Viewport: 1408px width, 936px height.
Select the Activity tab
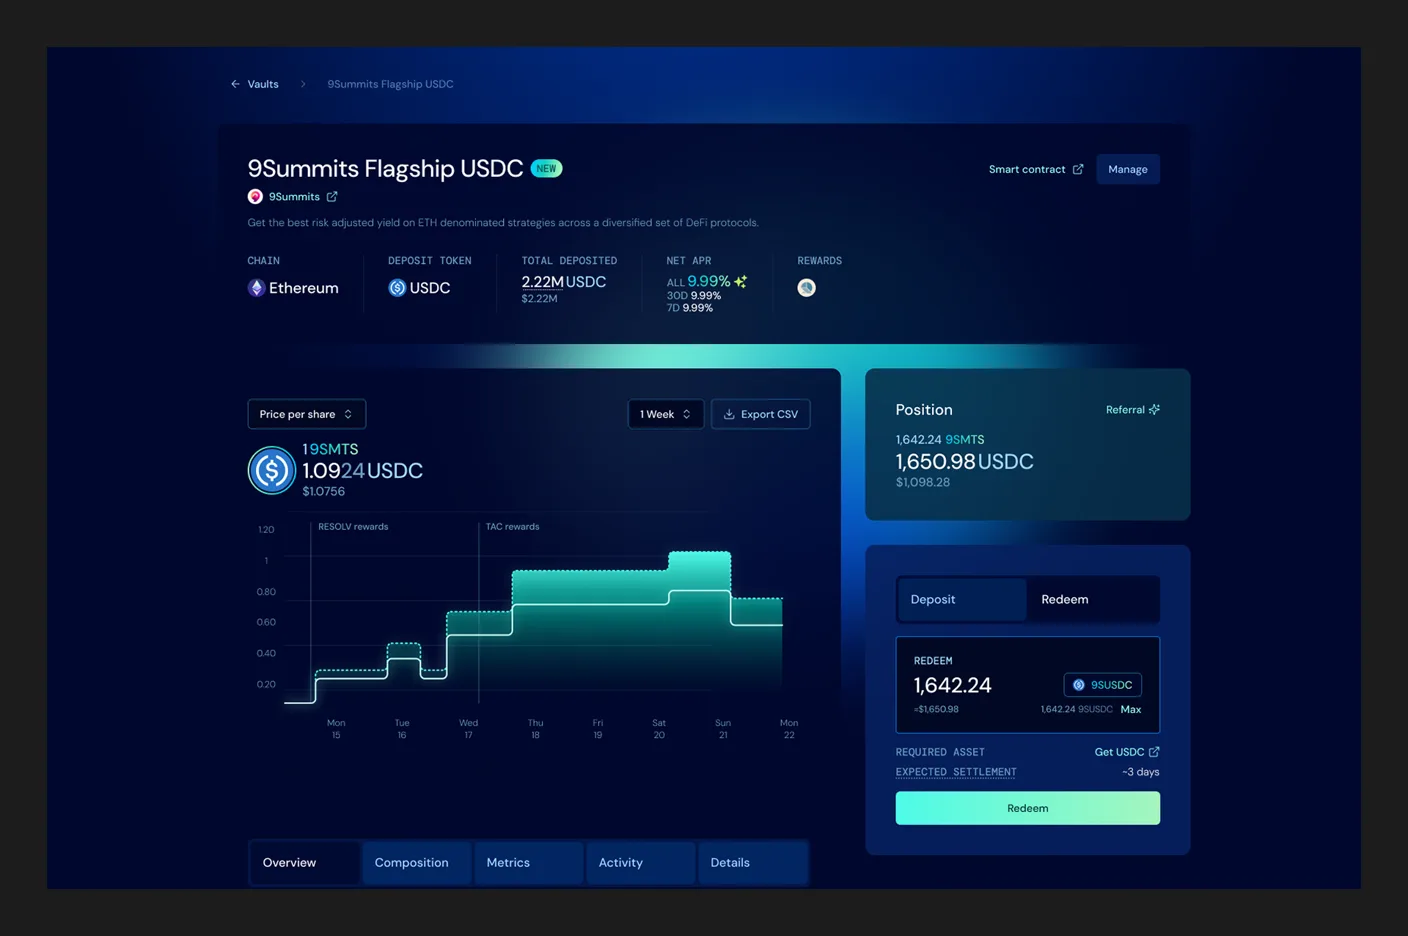(640, 862)
